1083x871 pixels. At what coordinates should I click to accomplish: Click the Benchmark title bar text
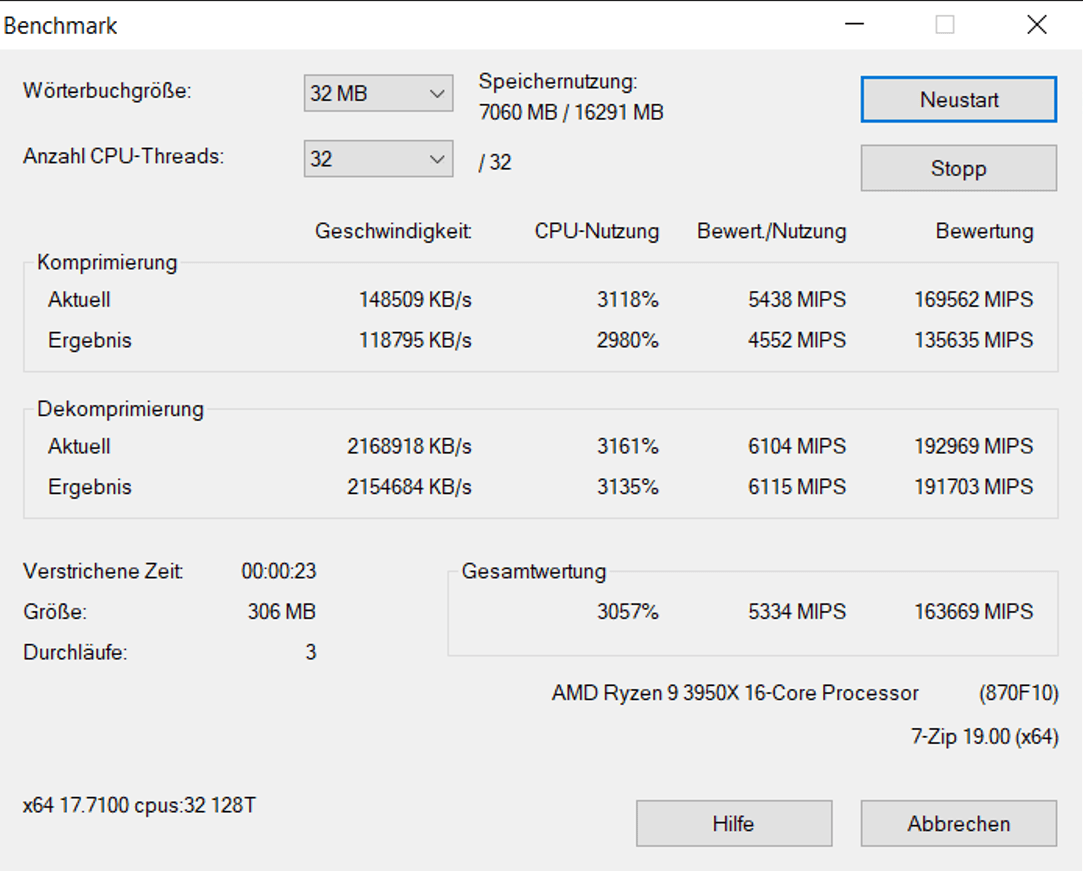pos(61,26)
